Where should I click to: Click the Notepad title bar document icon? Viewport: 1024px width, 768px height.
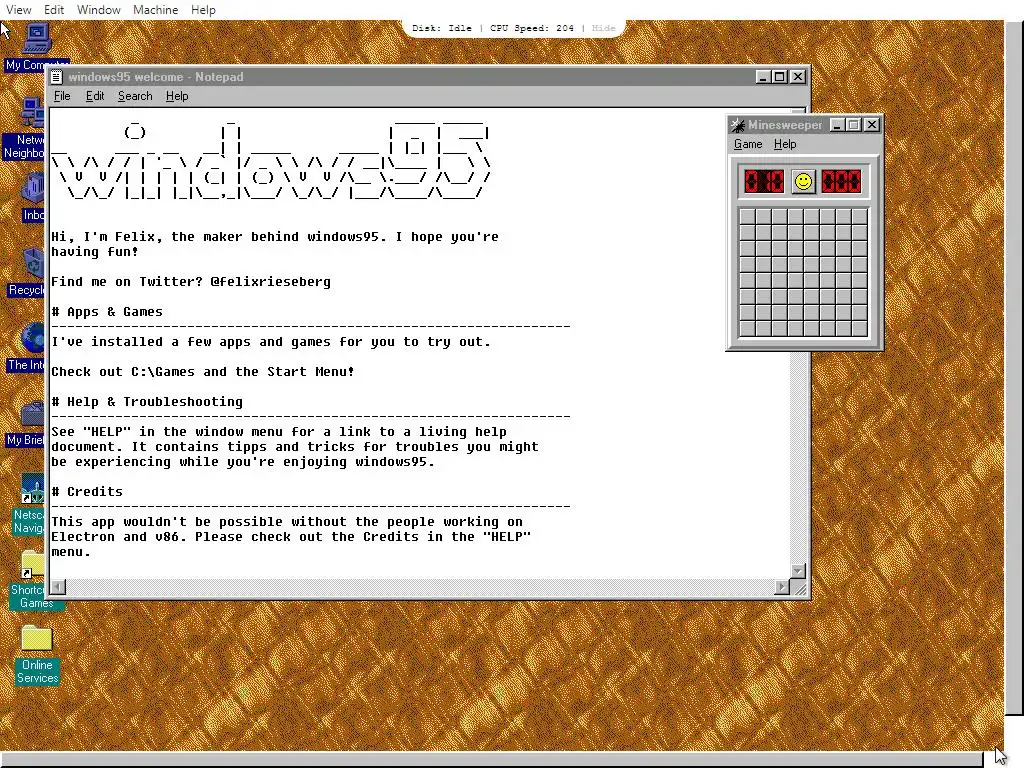click(57, 77)
